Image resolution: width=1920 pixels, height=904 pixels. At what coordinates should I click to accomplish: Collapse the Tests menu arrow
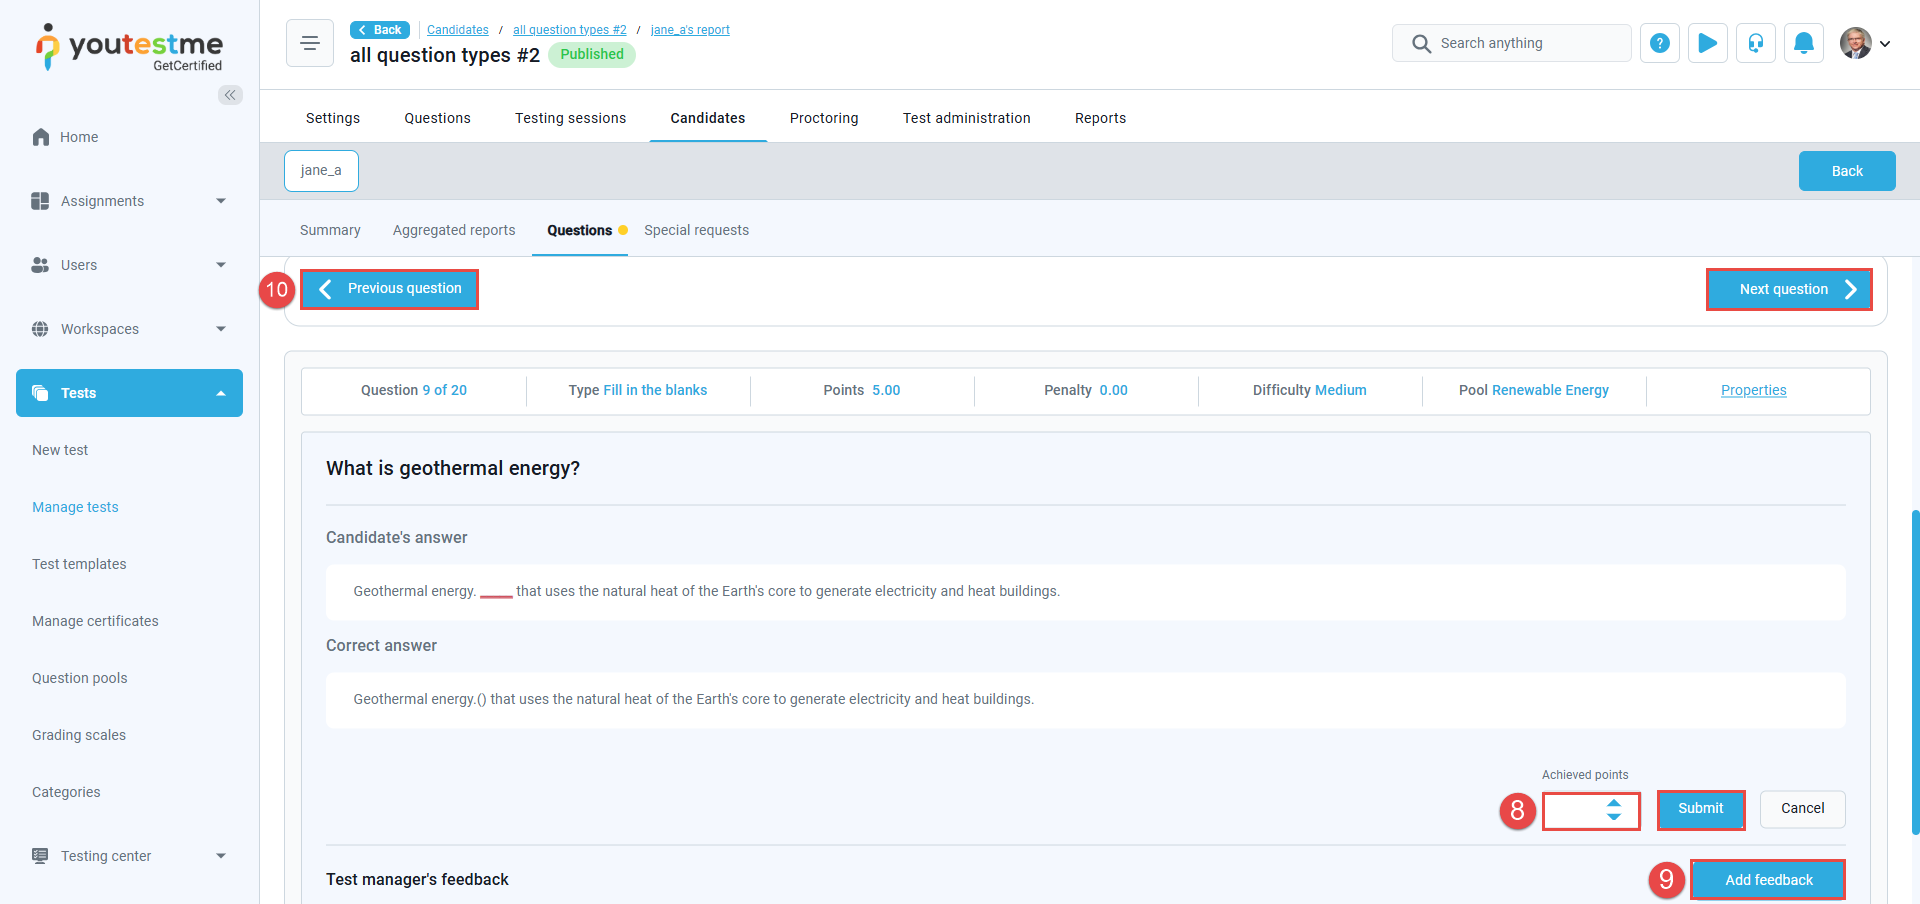(x=221, y=393)
